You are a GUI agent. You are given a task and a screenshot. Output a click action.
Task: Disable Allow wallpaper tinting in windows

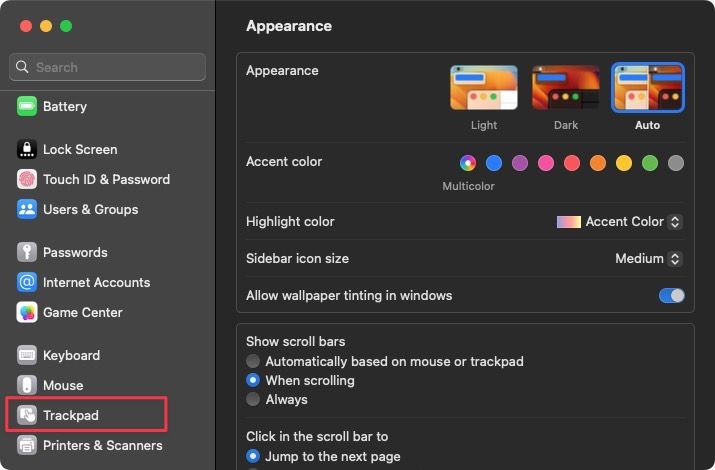(x=671, y=295)
